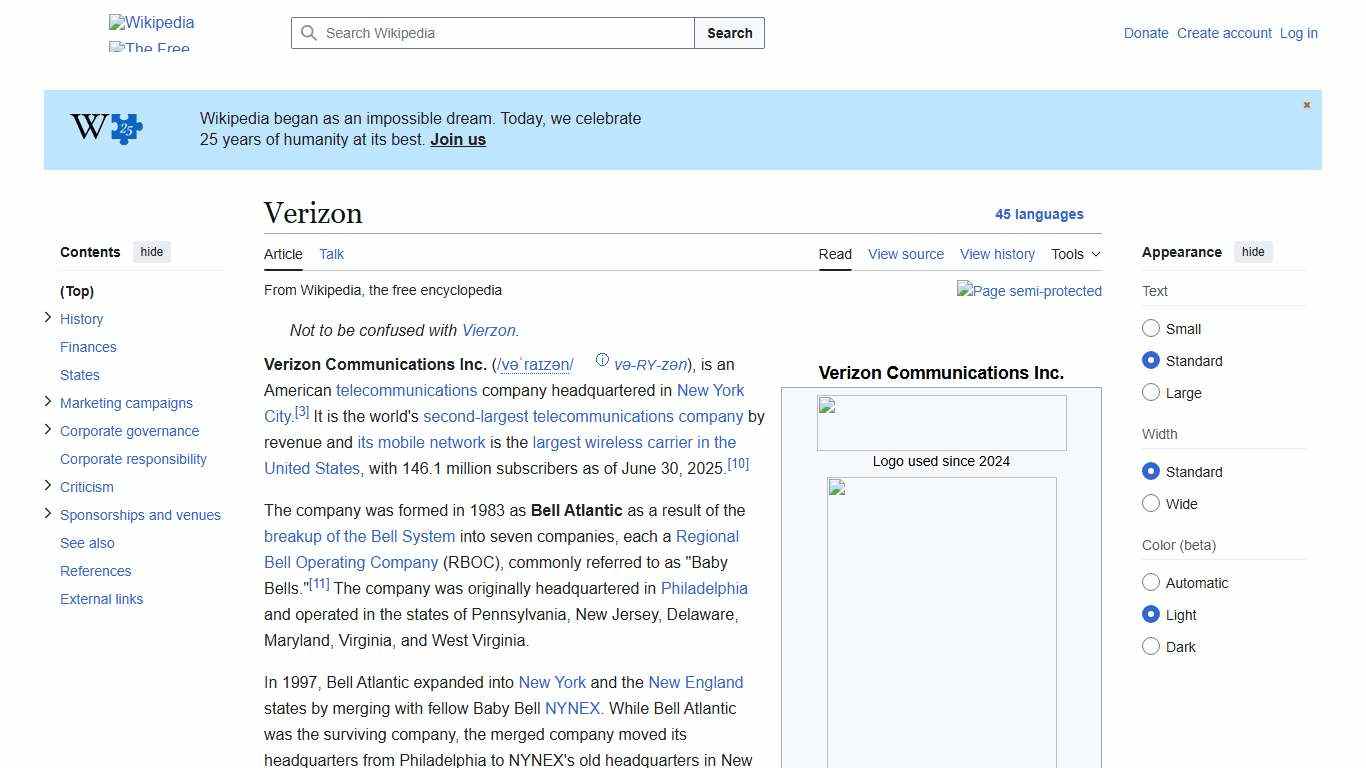Switch to Dark color mode
This screenshot has width=1366, height=768.
coord(1151,646)
